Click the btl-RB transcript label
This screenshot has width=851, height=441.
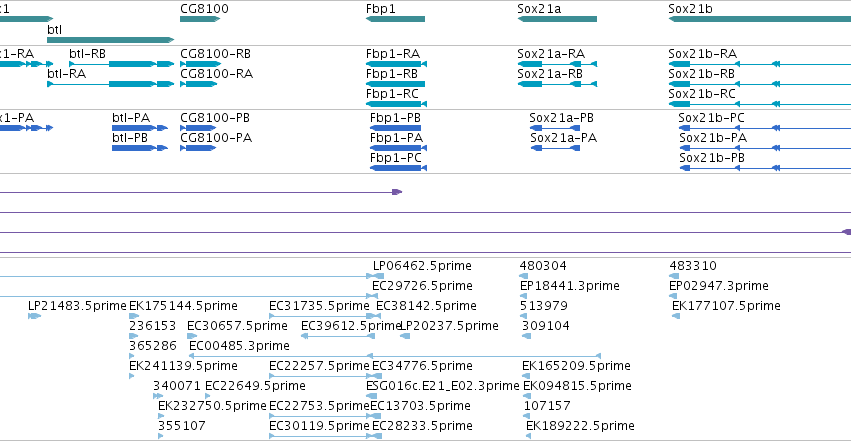pyautogui.click(x=87, y=54)
